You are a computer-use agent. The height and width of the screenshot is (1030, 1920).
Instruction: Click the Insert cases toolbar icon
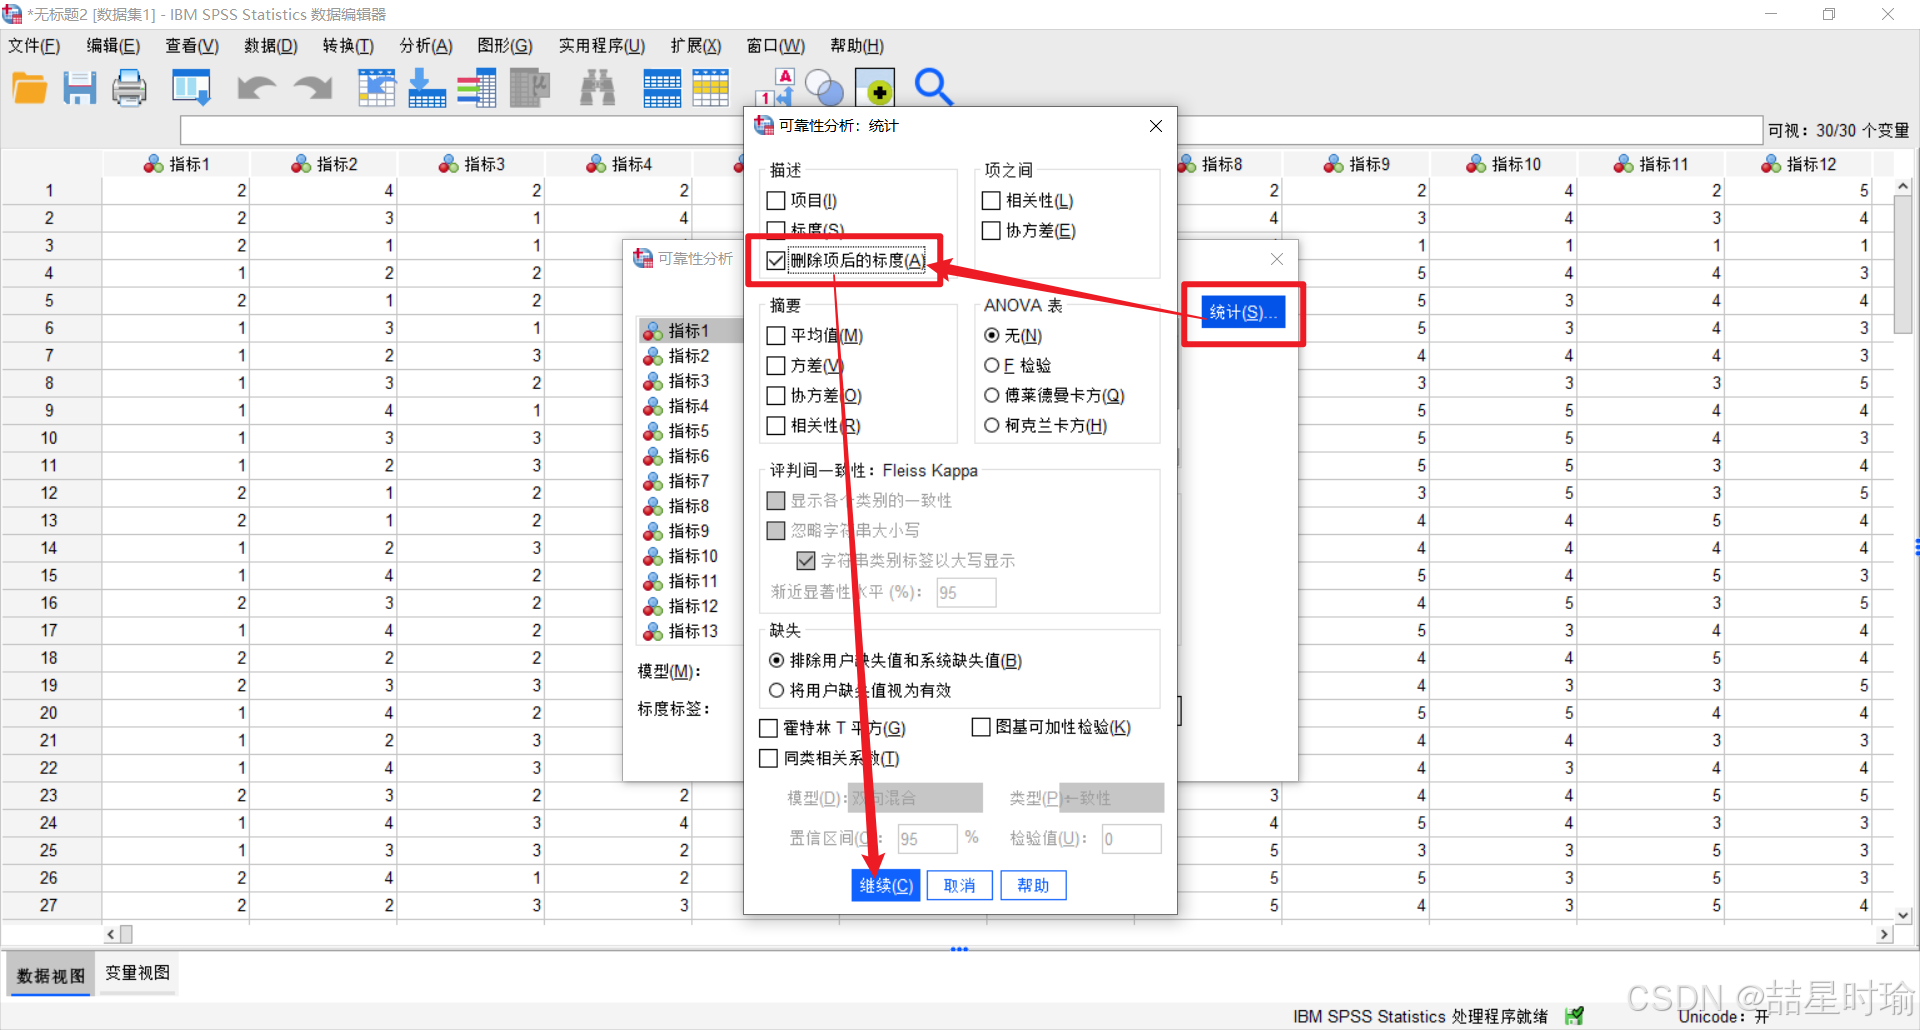pyautogui.click(x=662, y=88)
